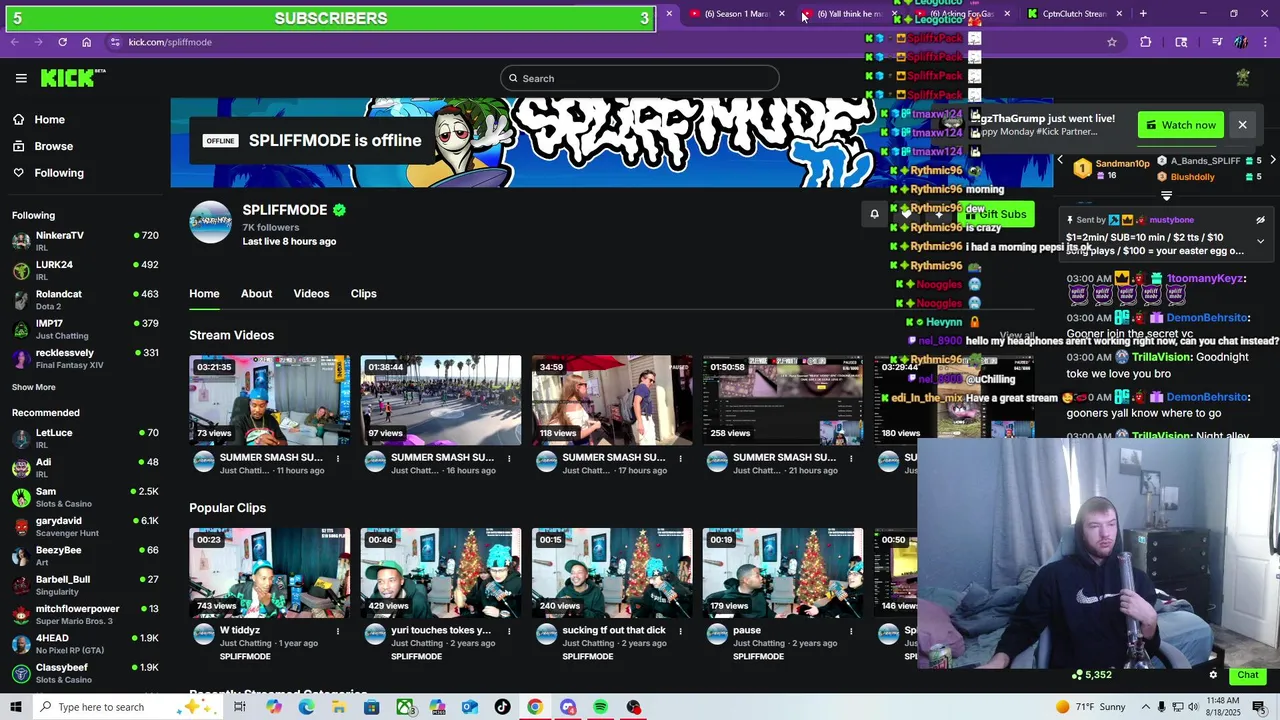Screen dimensions: 1280x720
Task: Open the 00:19 pause clip thumbnail
Action: click(783, 573)
